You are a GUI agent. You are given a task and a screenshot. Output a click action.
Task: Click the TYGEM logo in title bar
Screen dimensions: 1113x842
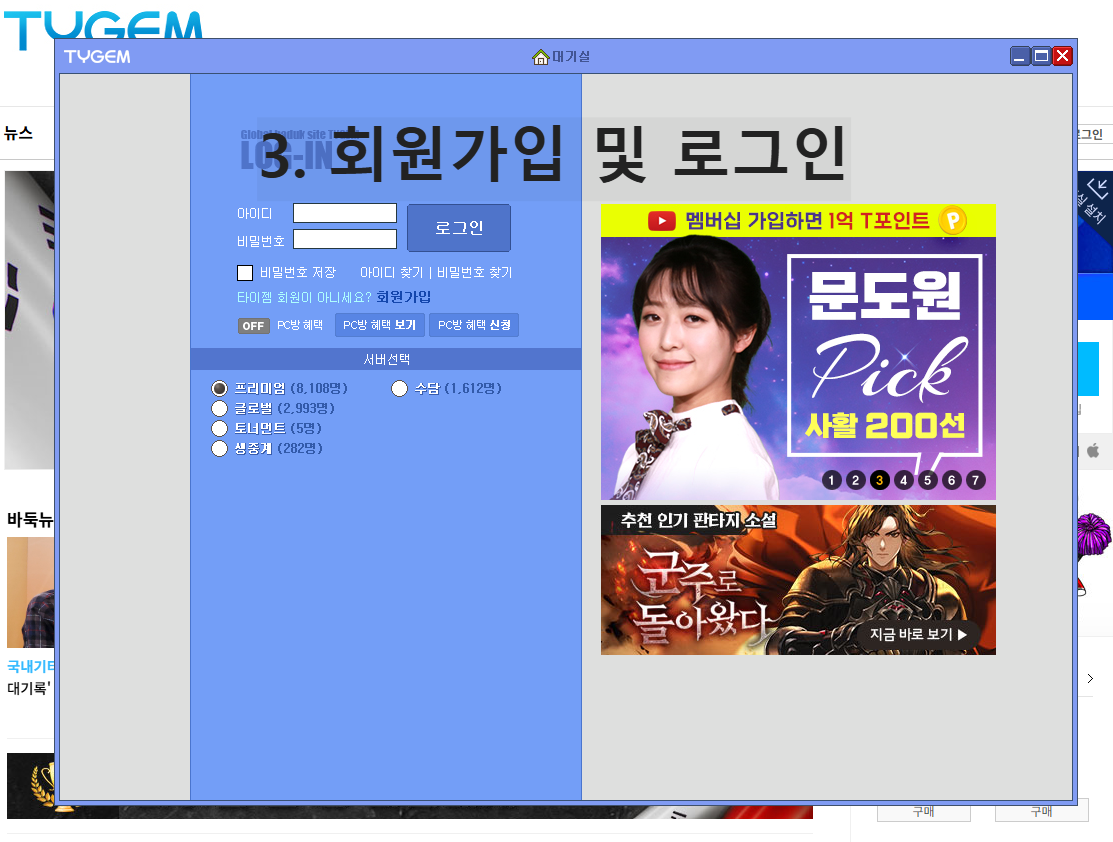click(97, 57)
